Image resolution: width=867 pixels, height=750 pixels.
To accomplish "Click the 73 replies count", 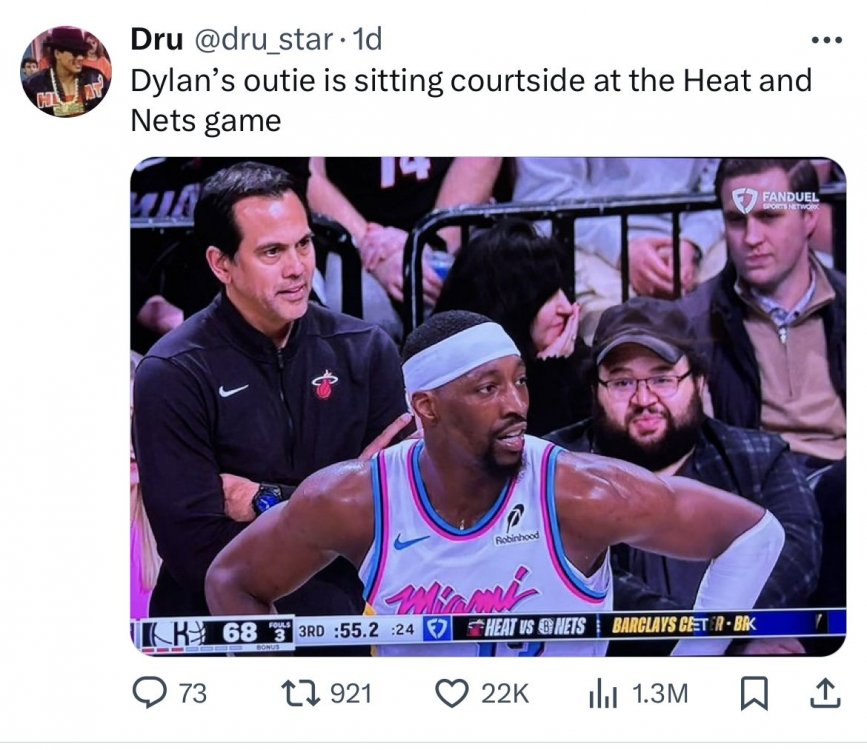I will (193, 694).
